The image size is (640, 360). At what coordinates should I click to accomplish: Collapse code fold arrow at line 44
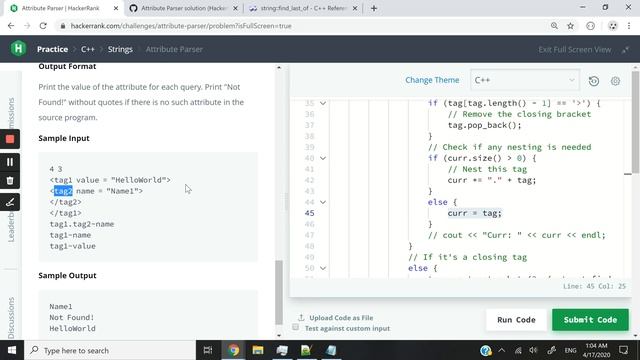(x=323, y=202)
